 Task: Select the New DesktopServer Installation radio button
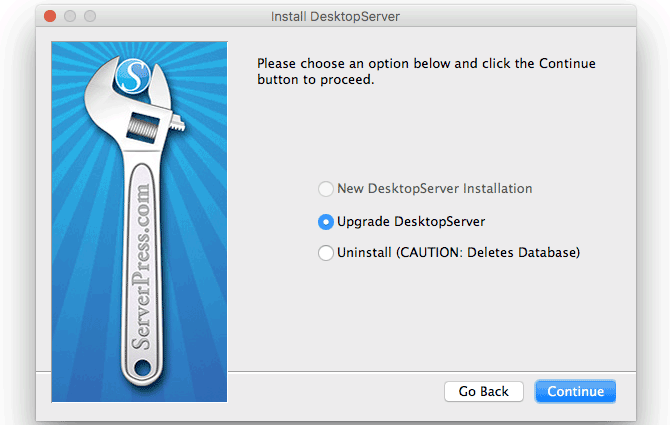pos(326,189)
